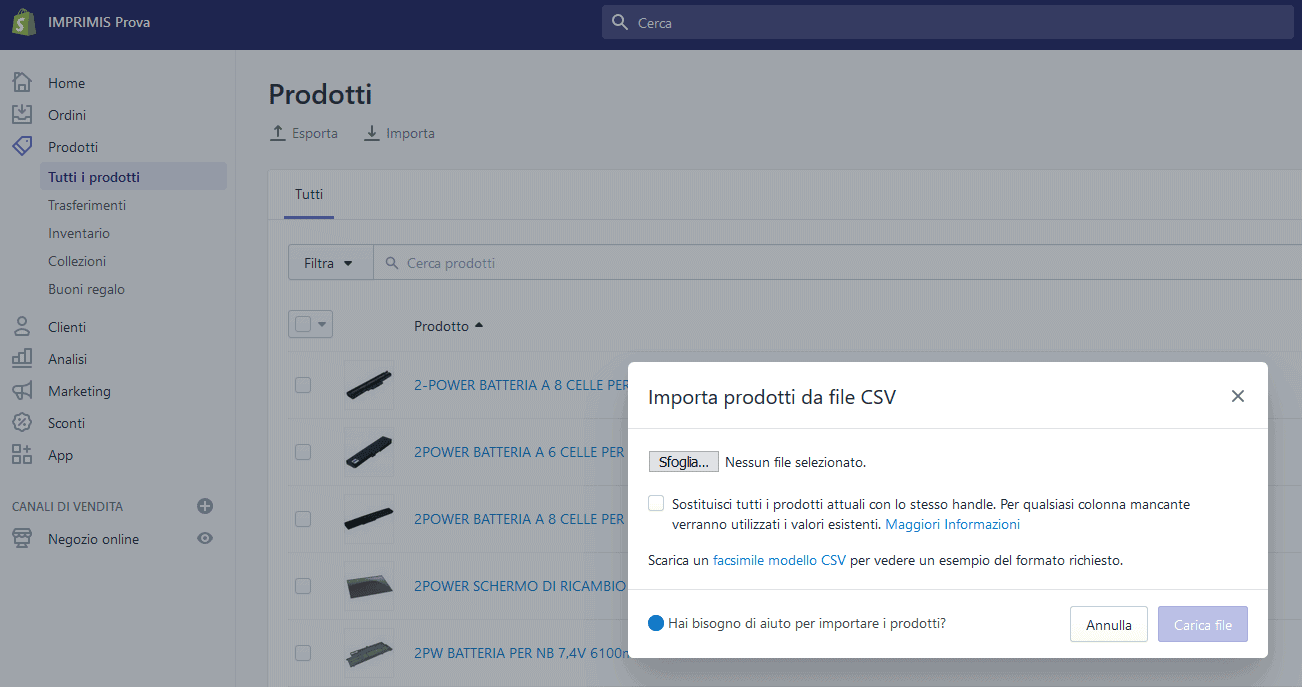The height and width of the screenshot is (687, 1302).
Task: Sort by Prodotto column header
Action: point(448,326)
